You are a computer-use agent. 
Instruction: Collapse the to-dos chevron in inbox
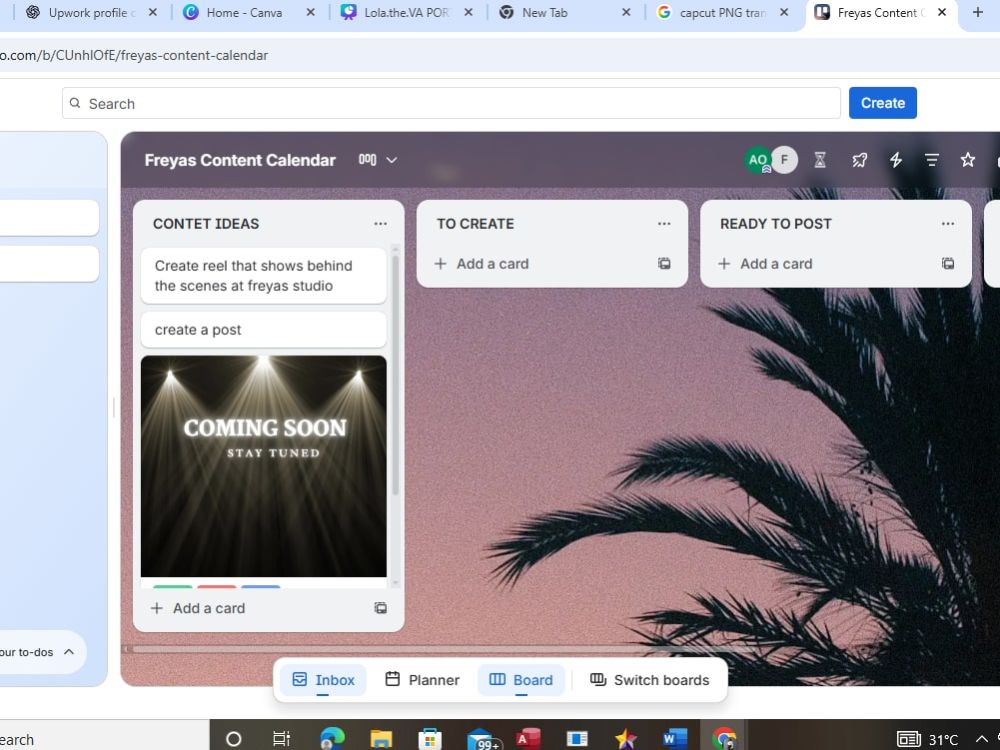tap(69, 652)
